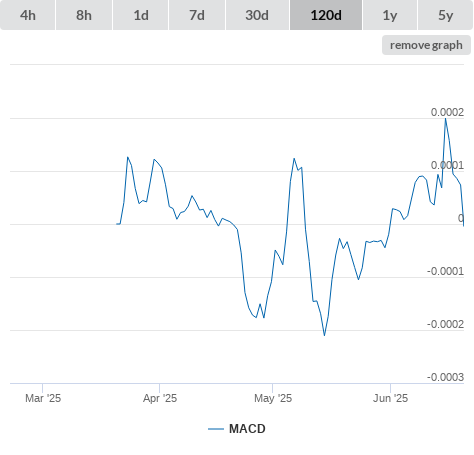Click the -0.0002 y-axis value
The width and height of the screenshot is (474, 455).
[445, 324]
